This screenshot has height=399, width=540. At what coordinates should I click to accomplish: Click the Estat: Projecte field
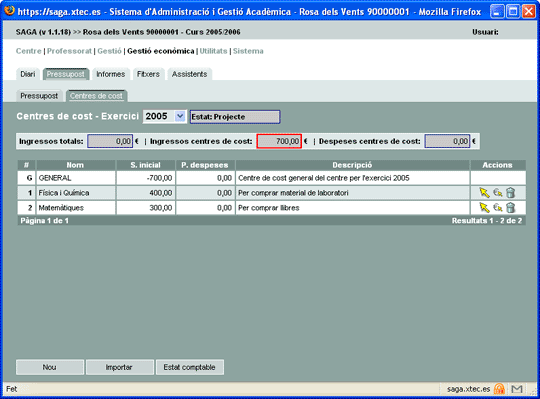tap(235, 117)
